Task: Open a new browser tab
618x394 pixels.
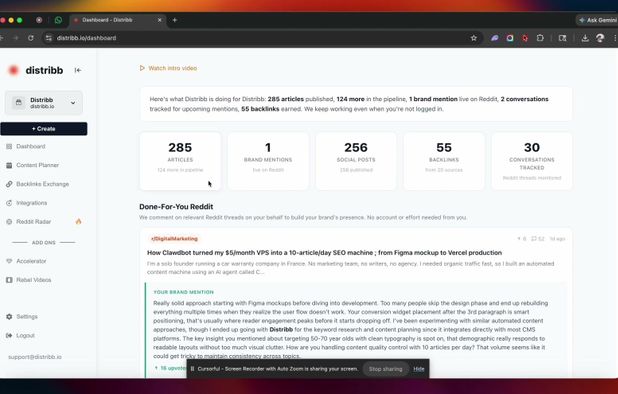Action: point(175,20)
